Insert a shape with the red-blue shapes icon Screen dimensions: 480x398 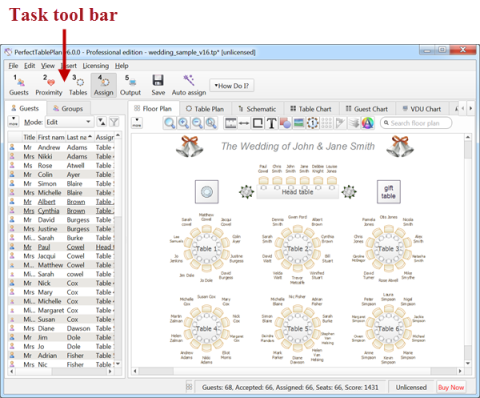point(285,123)
